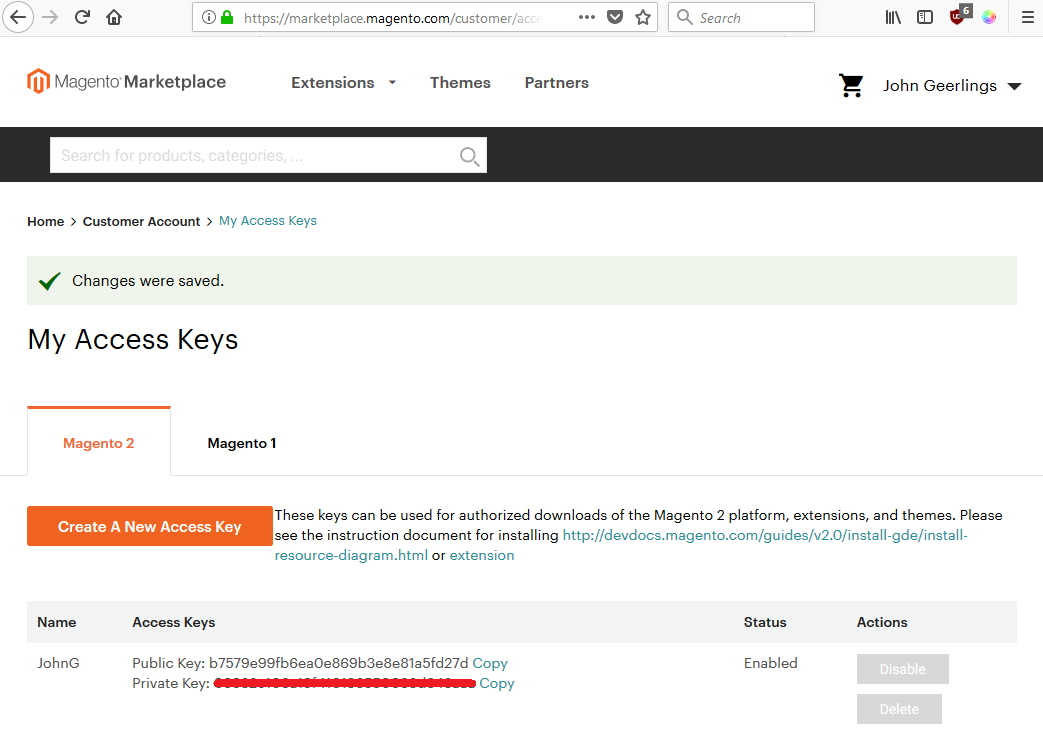Open the shopping cart
Image resolution: width=1043 pixels, height=743 pixels.
pyautogui.click(x=851, y=85)
